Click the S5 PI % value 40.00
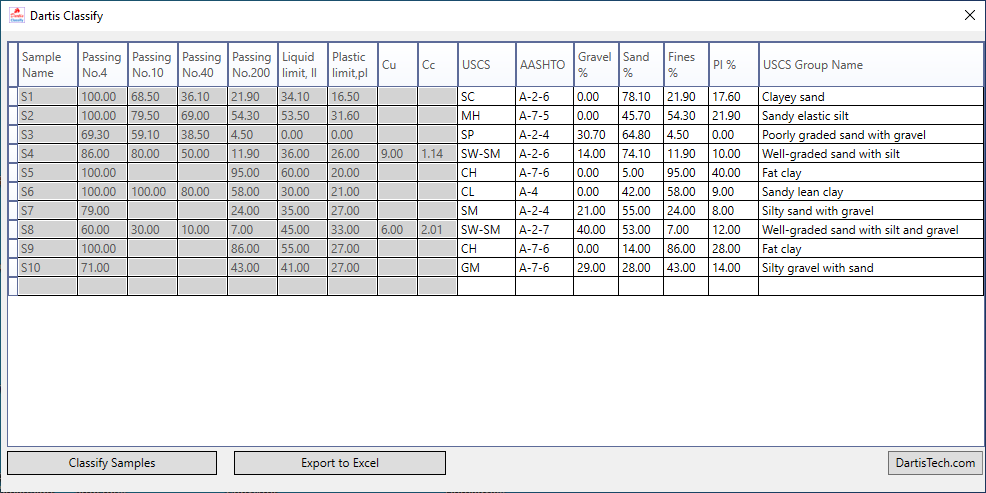 click(734, 172)
